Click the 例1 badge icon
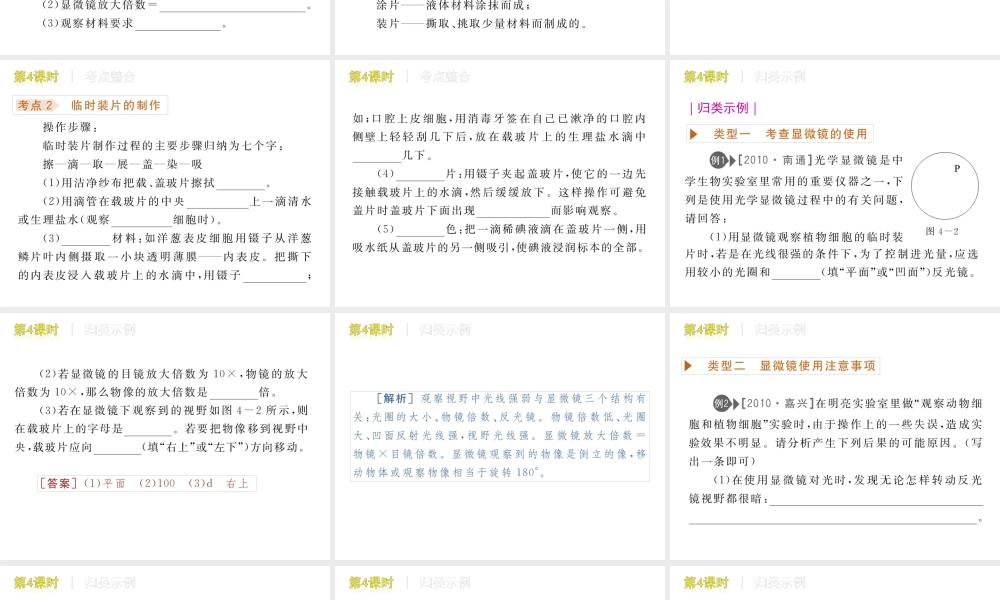The height and width of the screenshot is (600, 1000). click(x=723, y=161)
